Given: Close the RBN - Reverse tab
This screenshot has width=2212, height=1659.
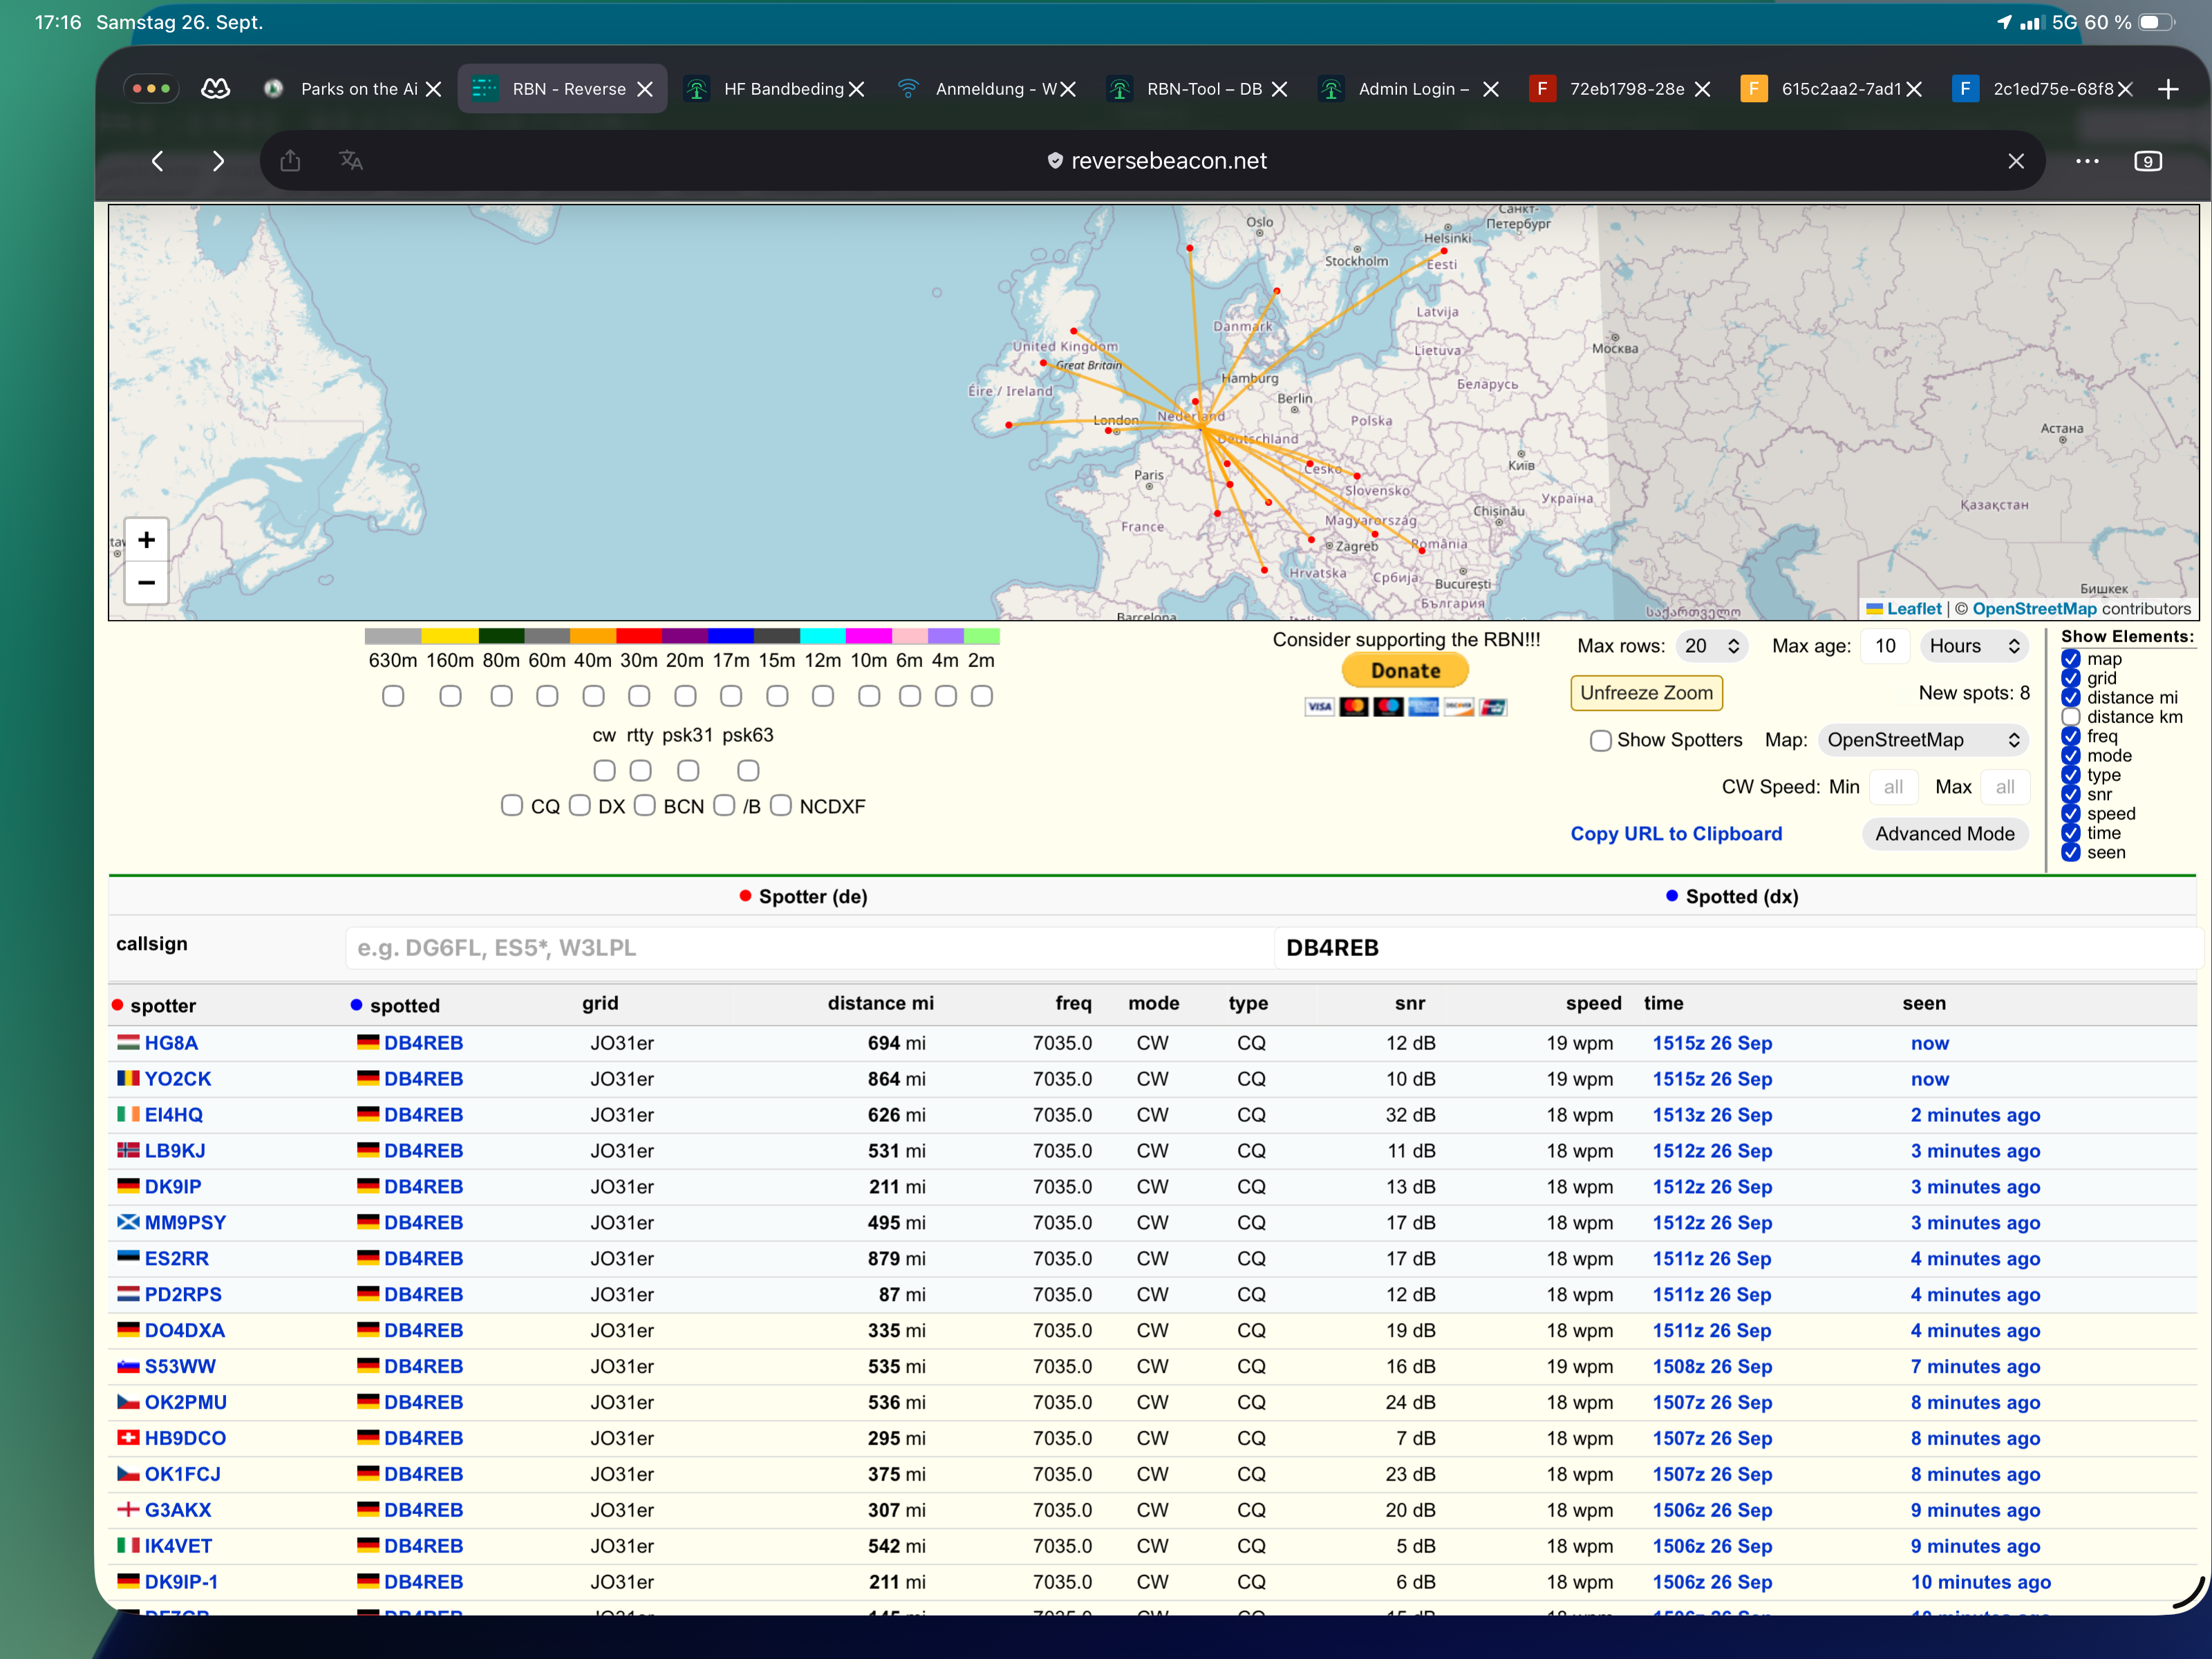Looking at the screenshot, I should (645, 89).
